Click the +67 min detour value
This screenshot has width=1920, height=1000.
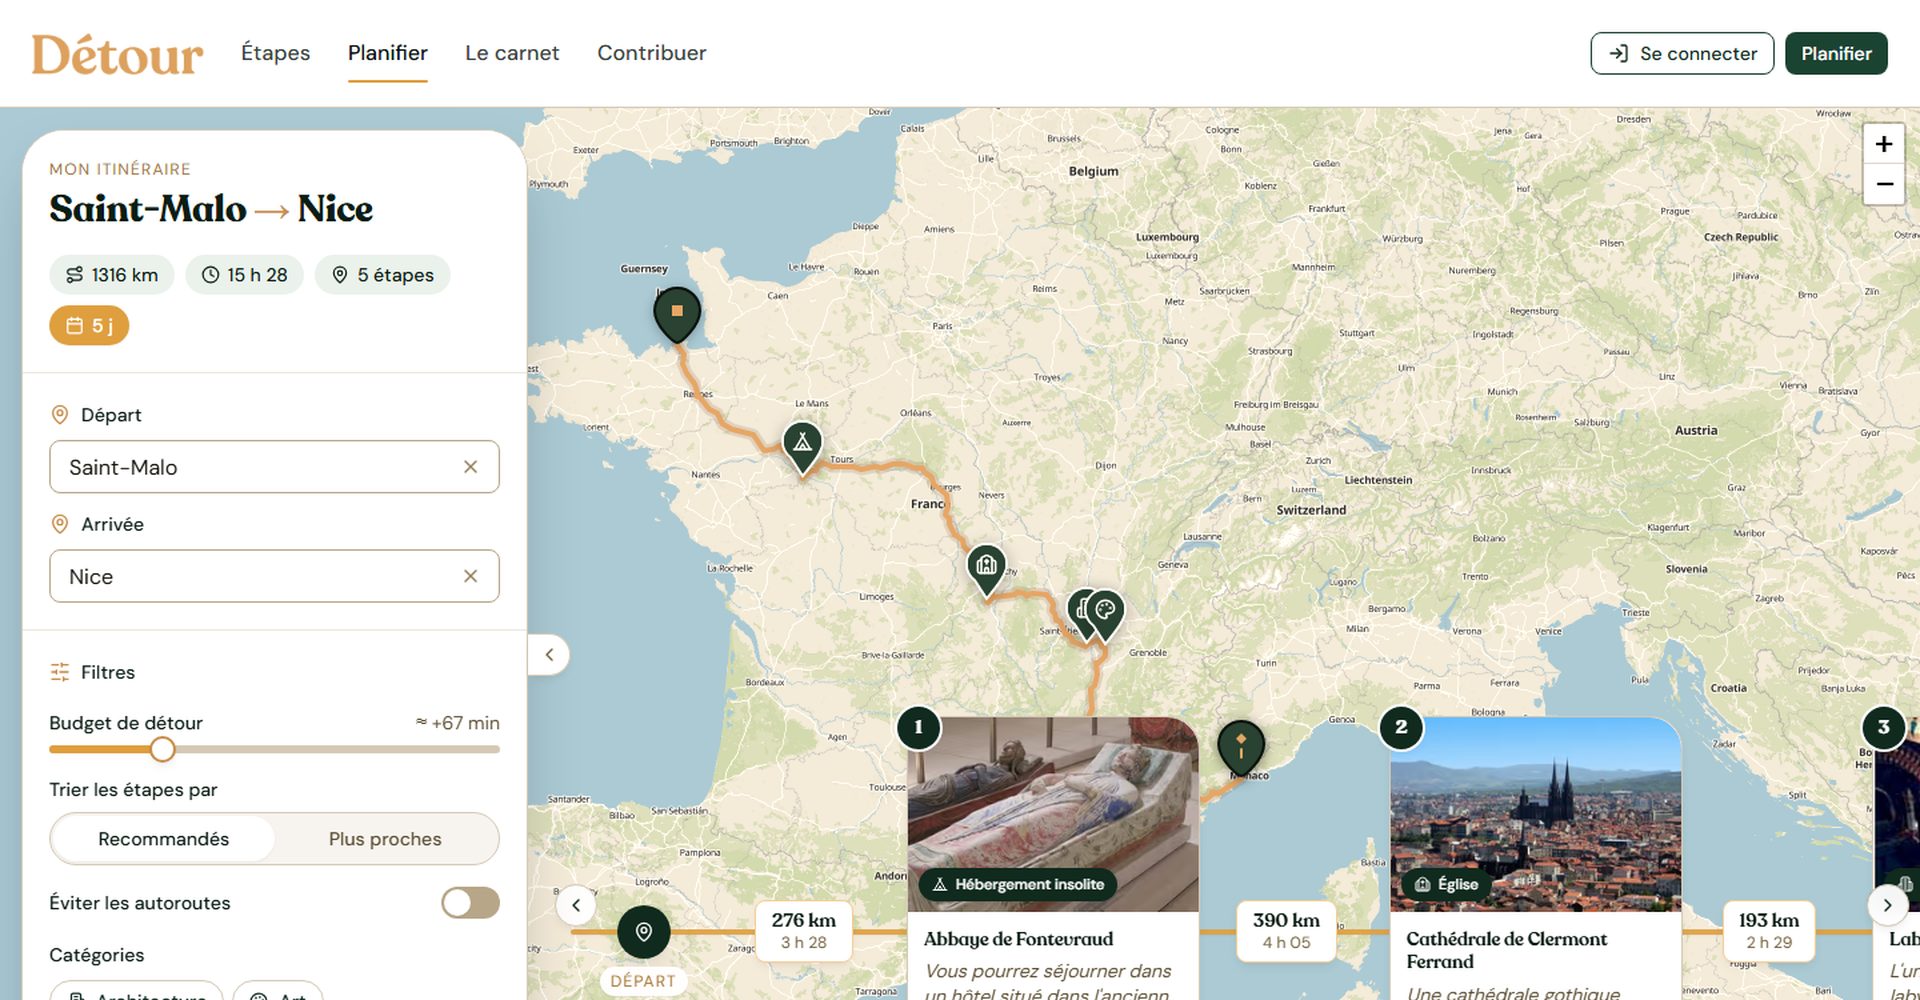coord(458,723)
